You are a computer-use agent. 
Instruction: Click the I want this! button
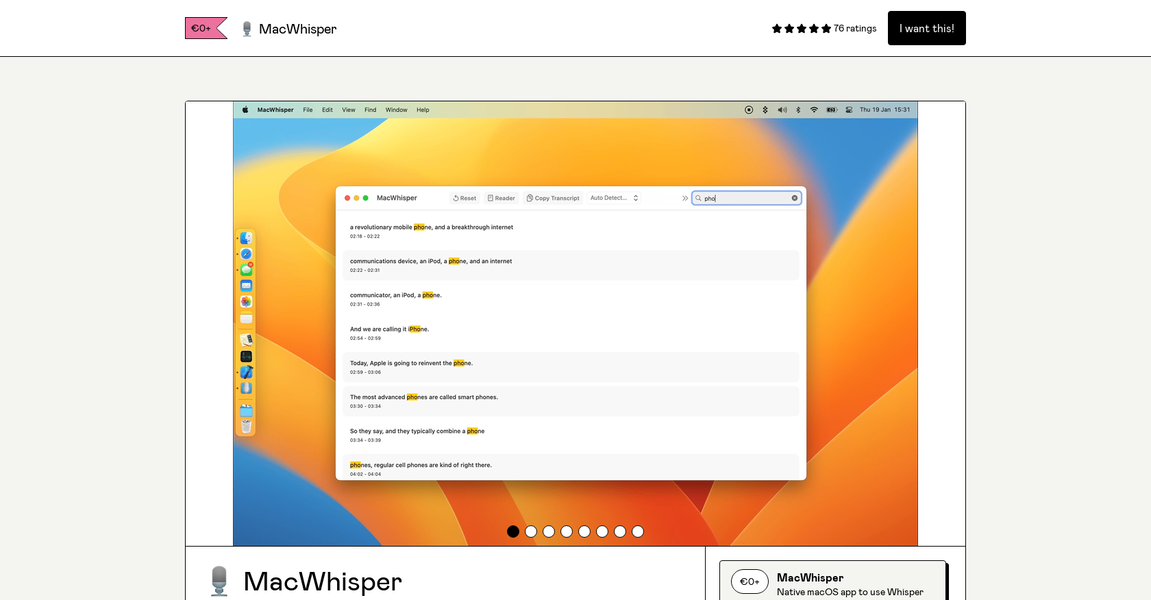[x=926, y=28]
